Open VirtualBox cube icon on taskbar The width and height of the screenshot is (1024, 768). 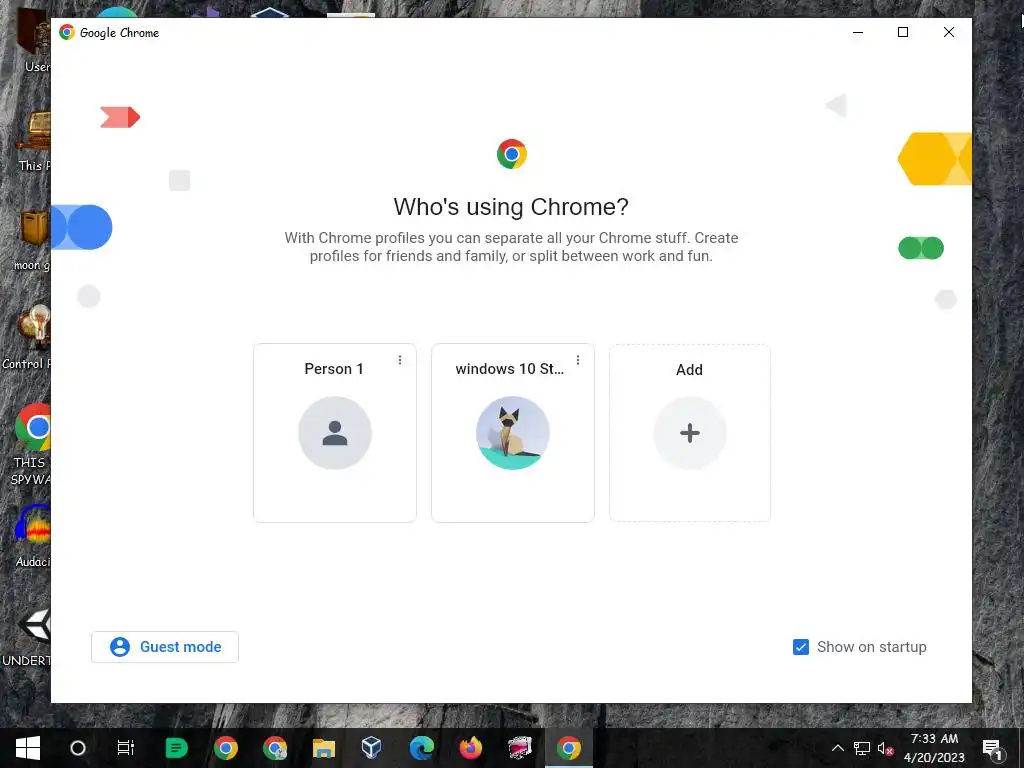pyautogui.click(x=372, y=748)
